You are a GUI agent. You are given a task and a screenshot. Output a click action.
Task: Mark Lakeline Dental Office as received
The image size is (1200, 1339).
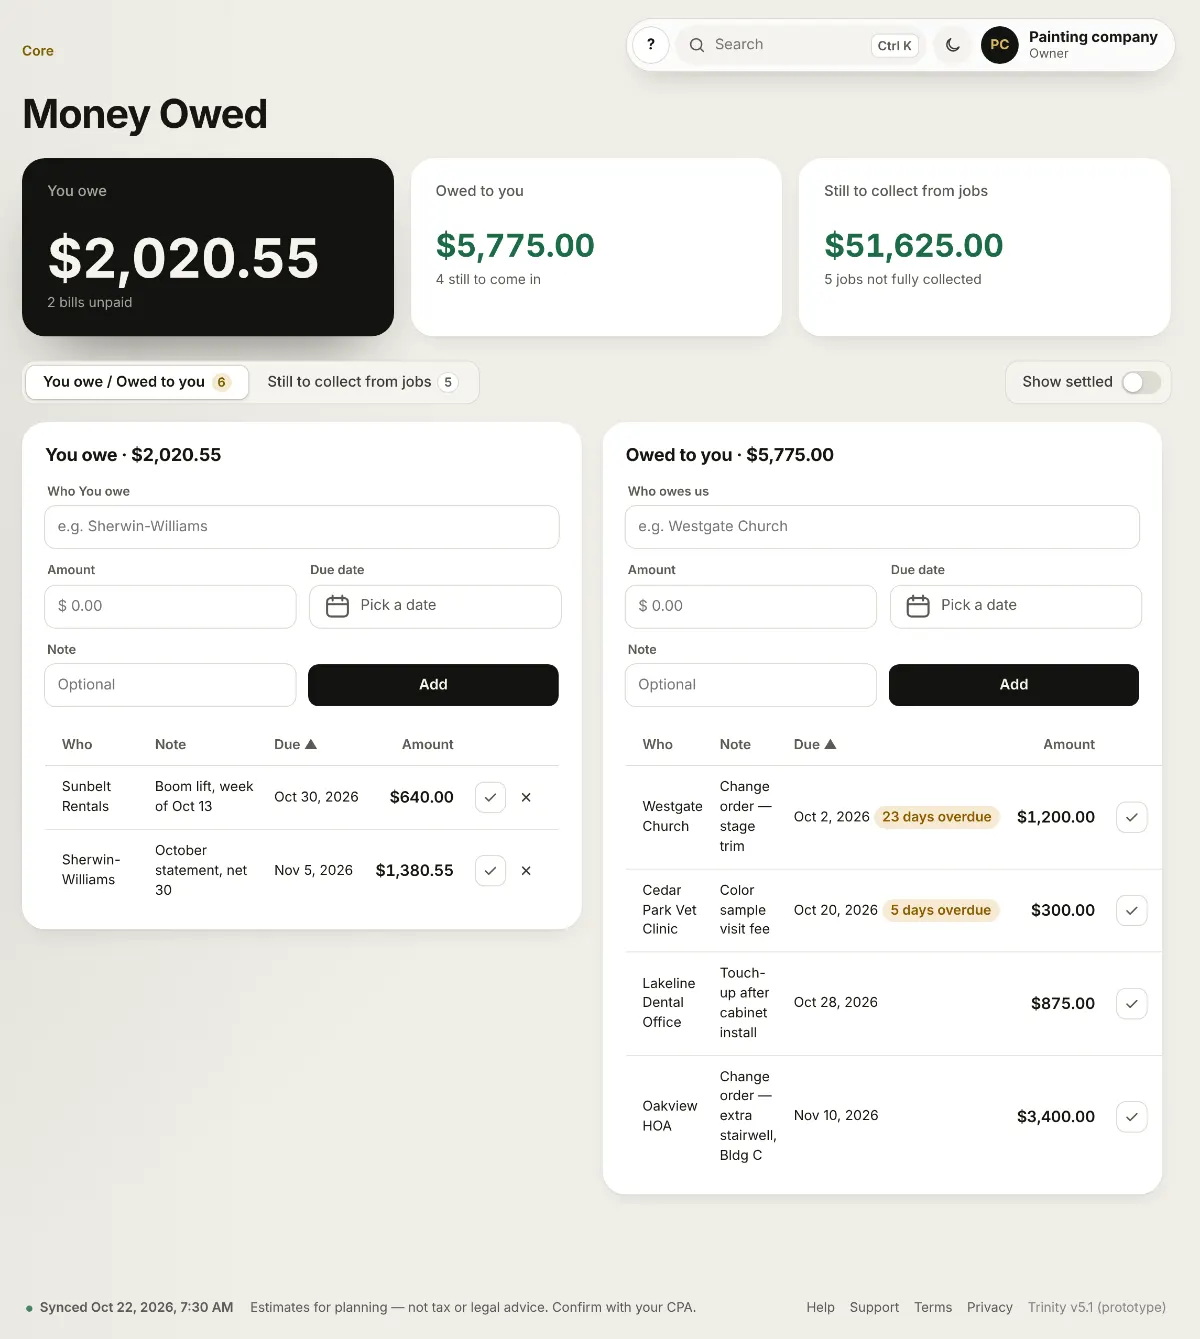pos(1131,1003)
